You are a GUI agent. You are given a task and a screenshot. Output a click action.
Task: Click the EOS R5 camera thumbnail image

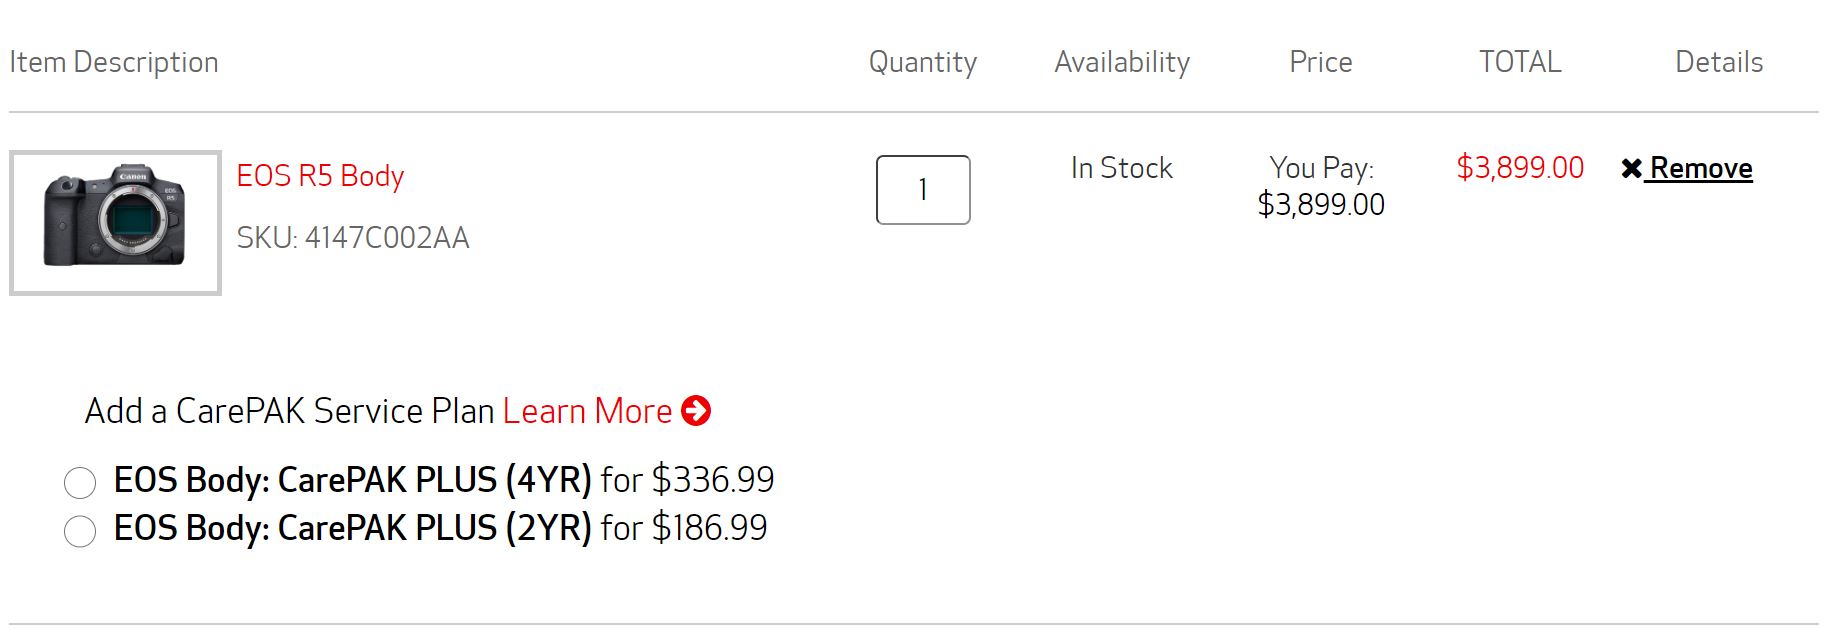point(115,222)
